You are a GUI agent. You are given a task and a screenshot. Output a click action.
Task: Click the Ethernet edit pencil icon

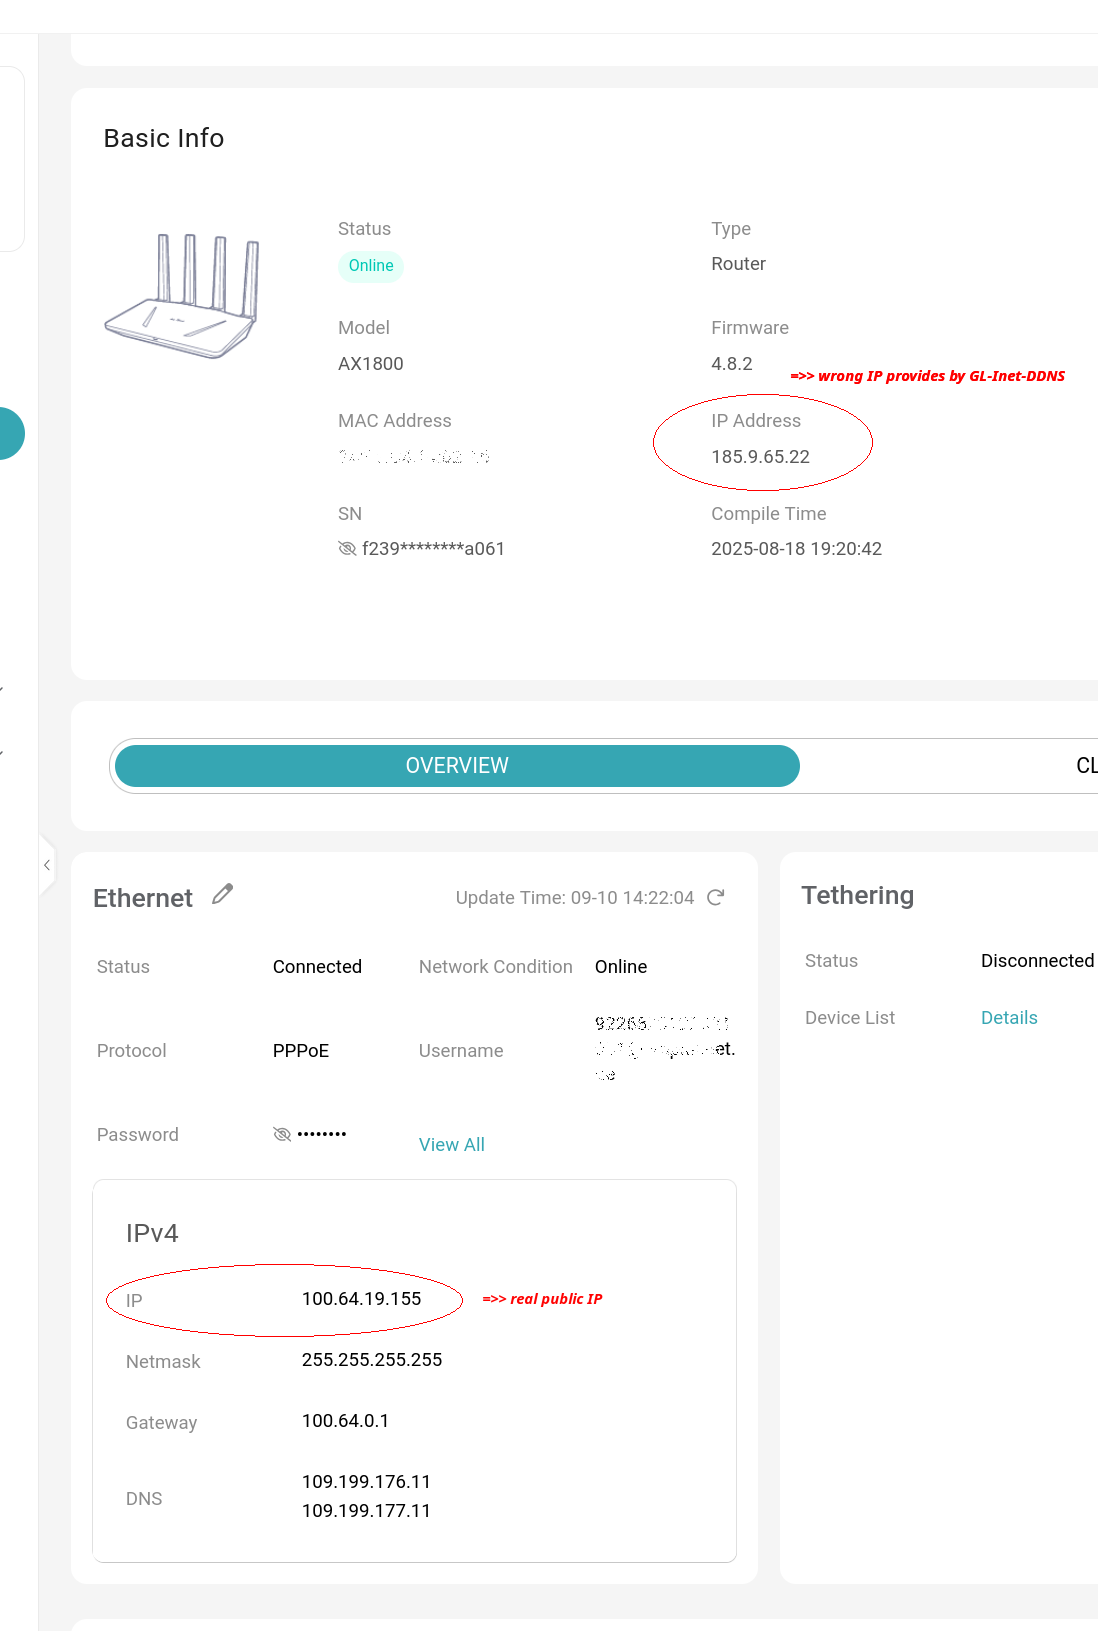222,894
